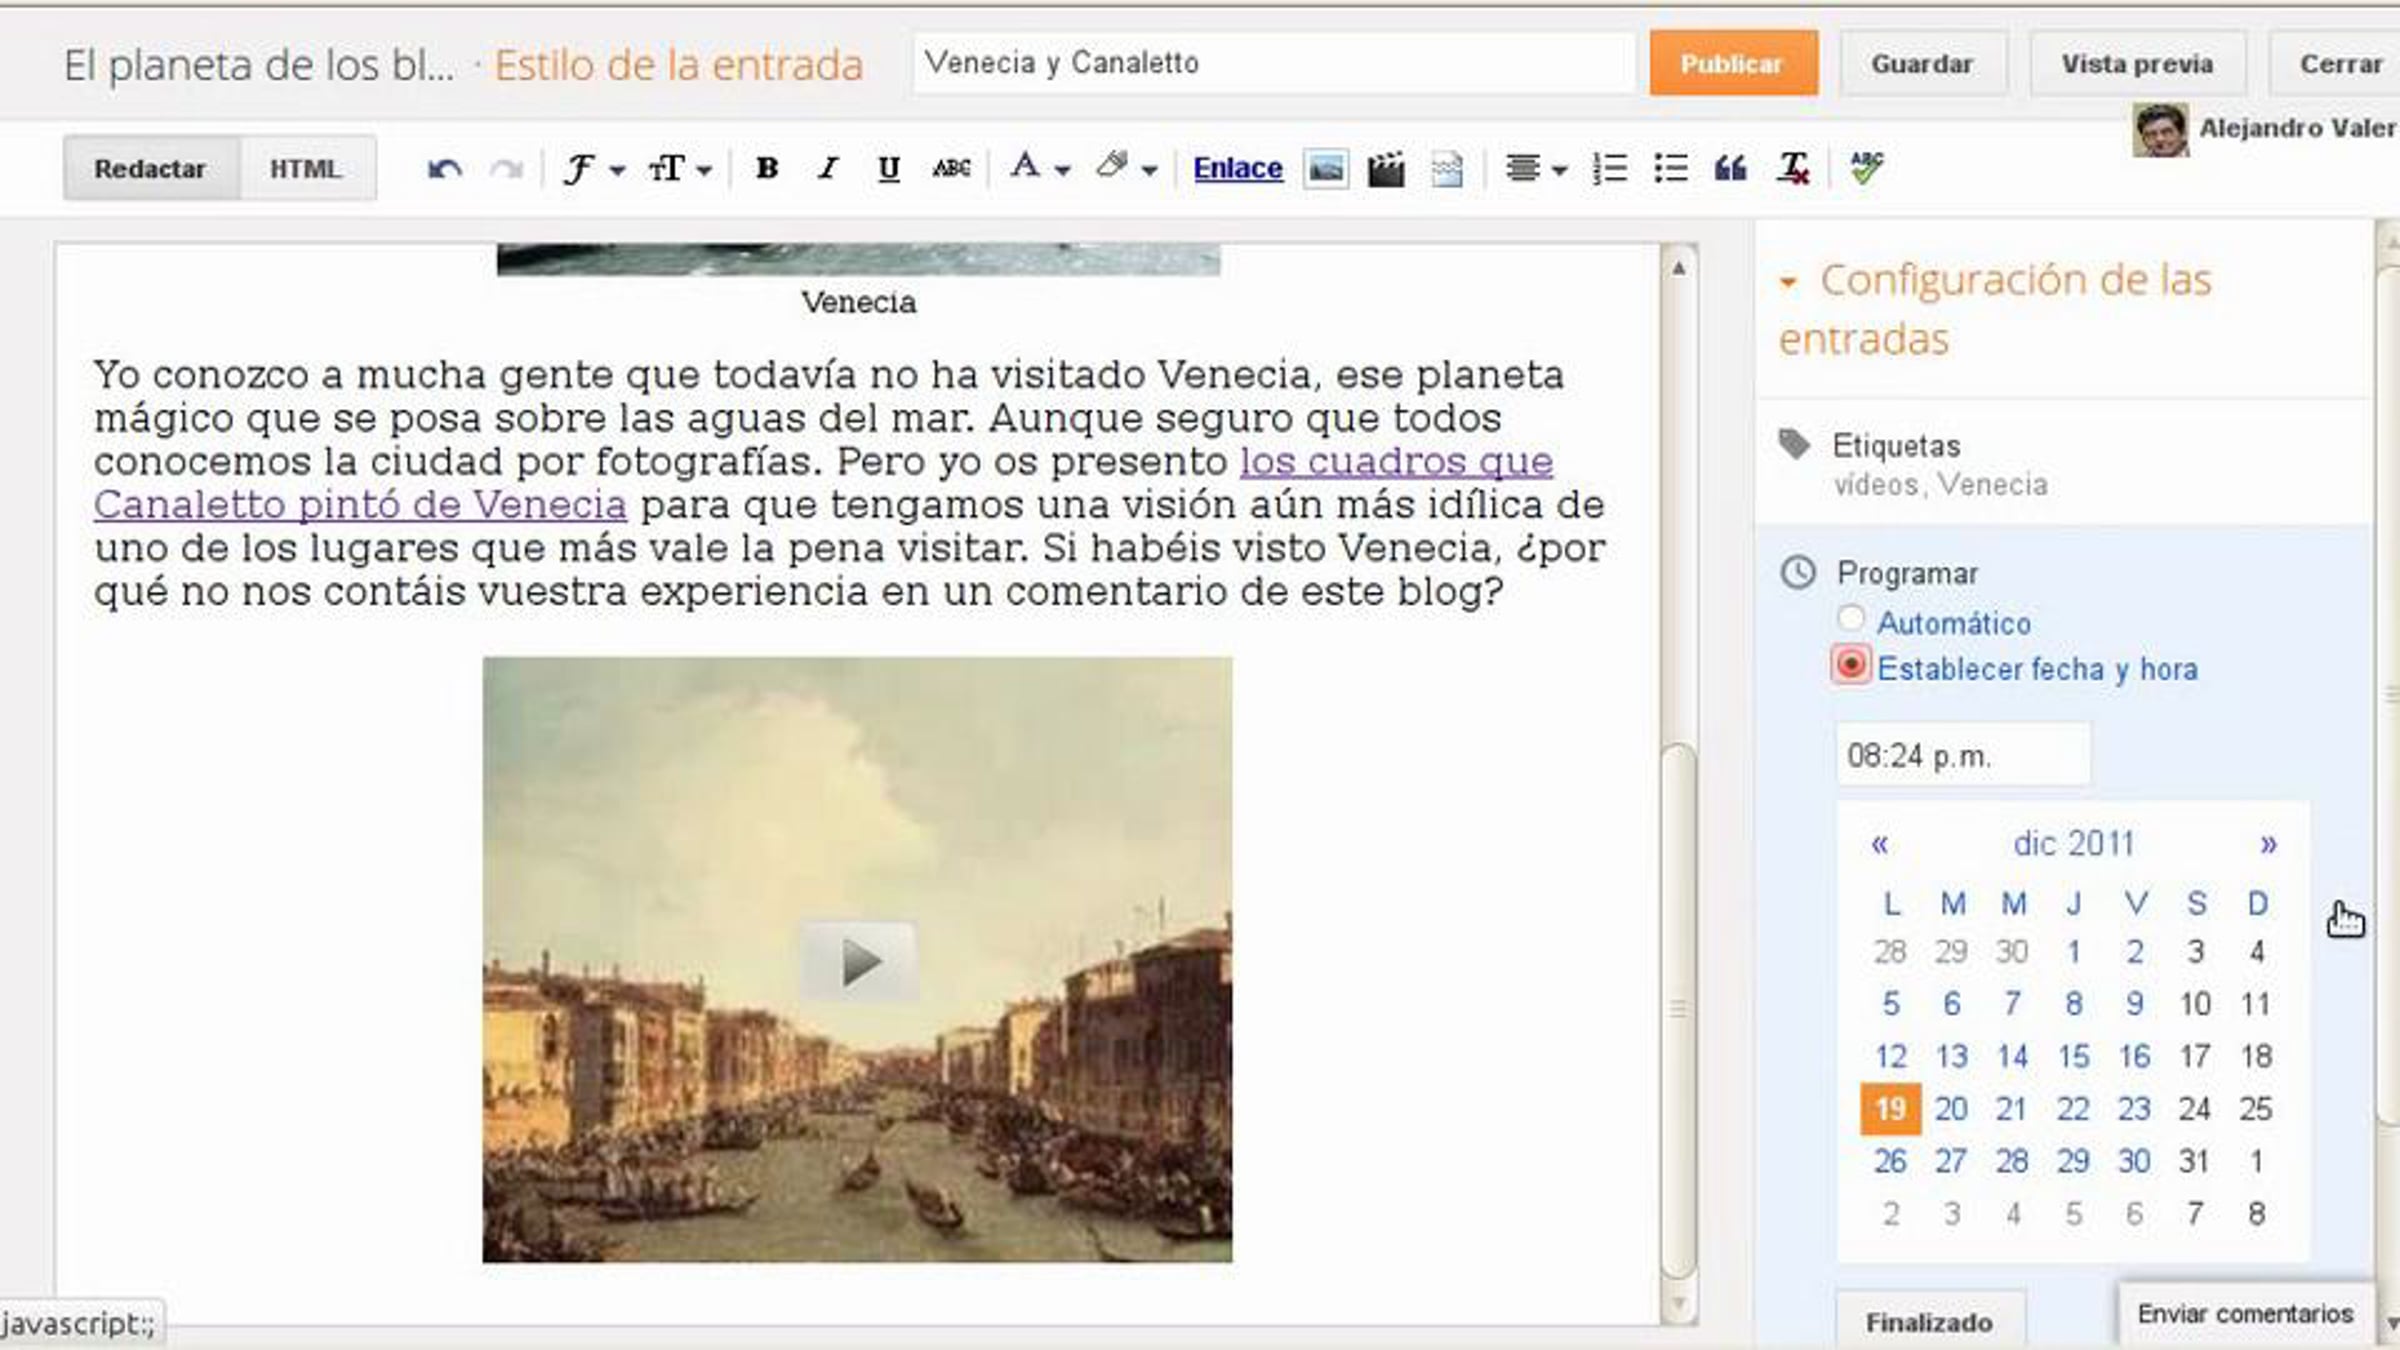Open the font family picker

pos(593,169)
